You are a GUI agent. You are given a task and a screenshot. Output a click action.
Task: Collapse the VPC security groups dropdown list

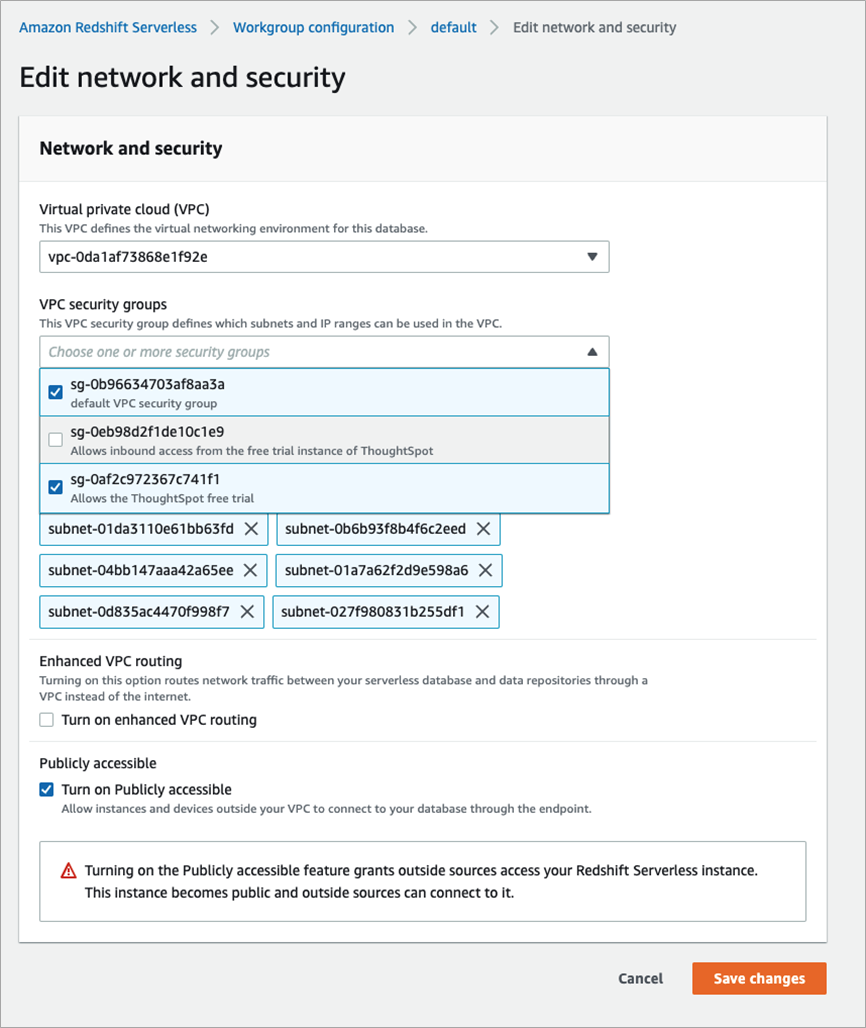coord(594,351)
